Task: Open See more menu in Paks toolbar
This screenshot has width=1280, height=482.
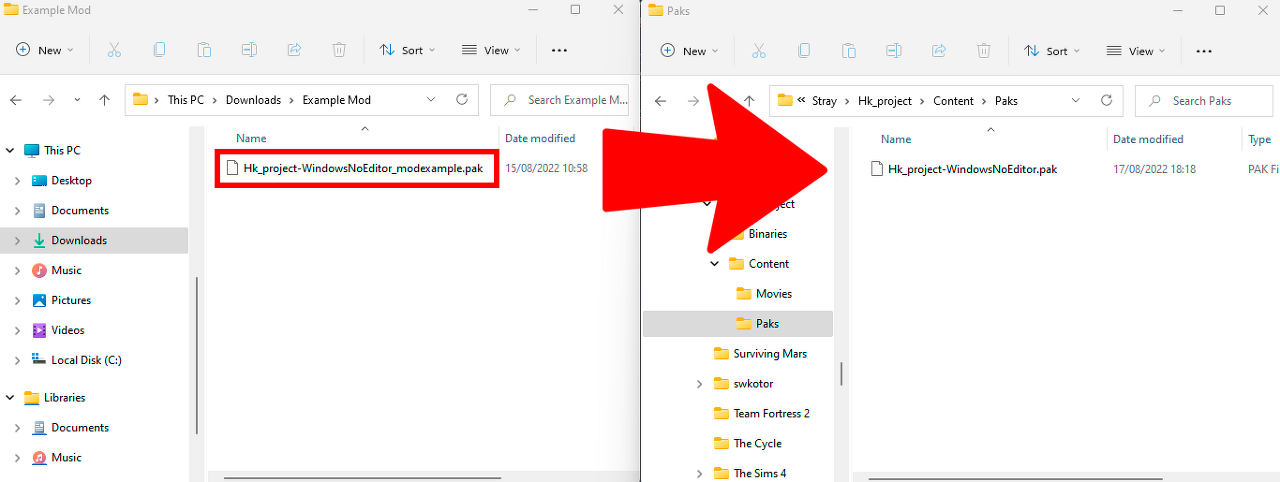Action: [1204, 50]
